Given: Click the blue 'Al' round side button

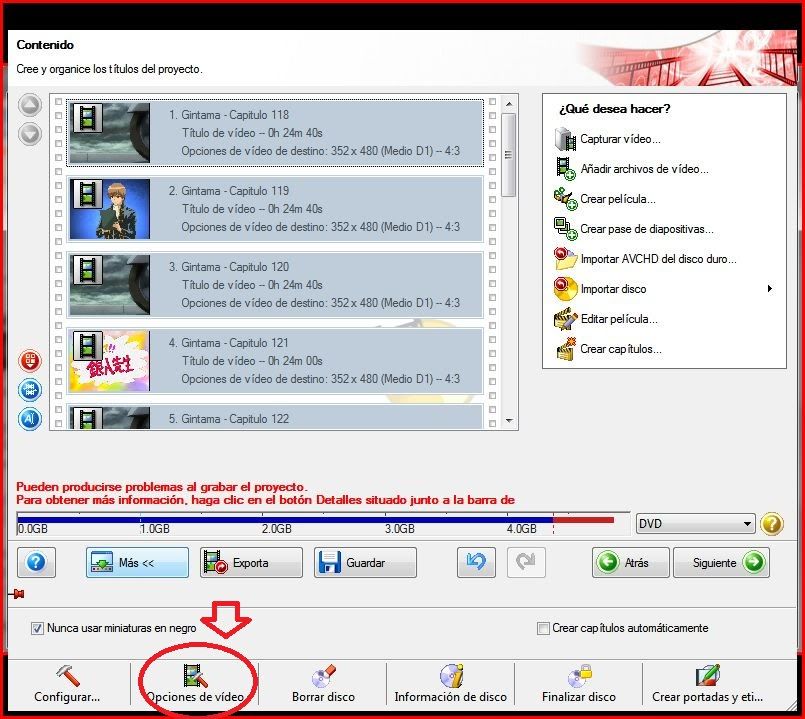Looking at the screenshot, I should pos(30,419).
